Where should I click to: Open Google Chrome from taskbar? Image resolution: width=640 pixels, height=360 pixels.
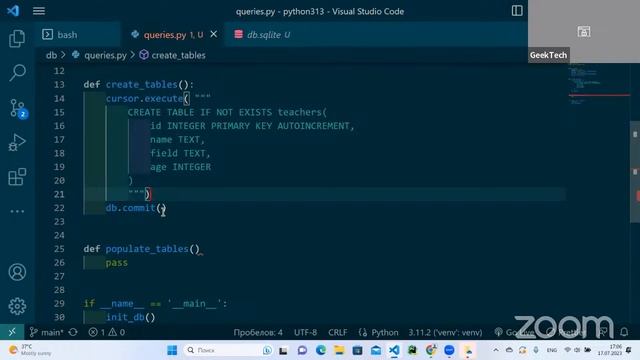click(x=431, y=350)
